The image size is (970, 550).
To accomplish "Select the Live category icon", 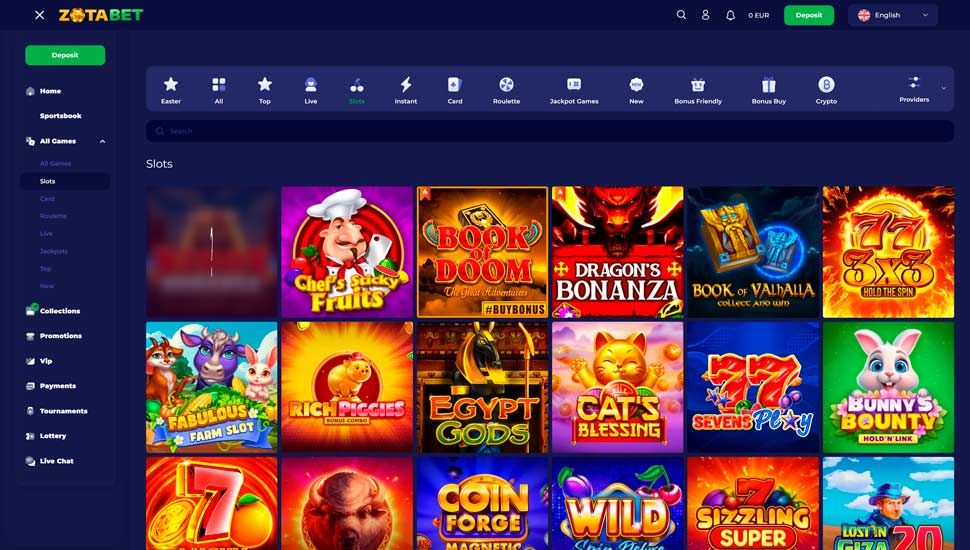I will pos(311,84).
